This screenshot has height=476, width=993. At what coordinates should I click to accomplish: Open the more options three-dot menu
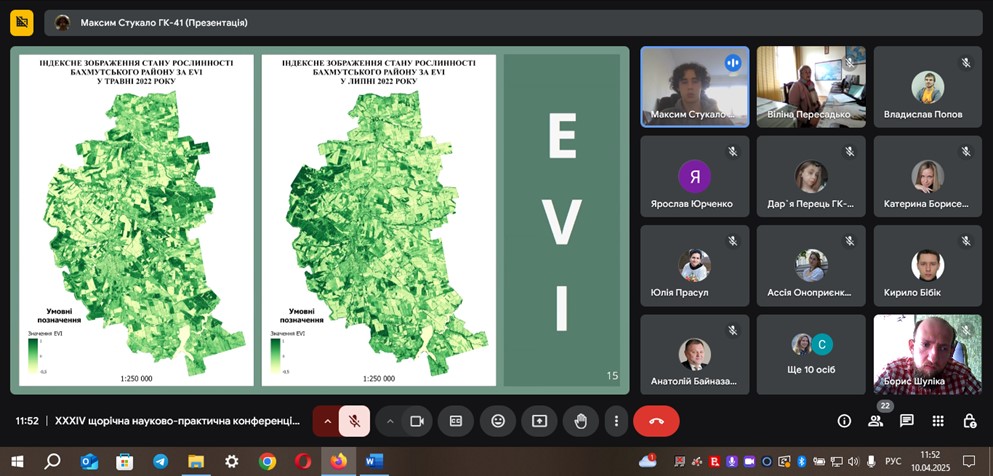[x=617, y=421]
